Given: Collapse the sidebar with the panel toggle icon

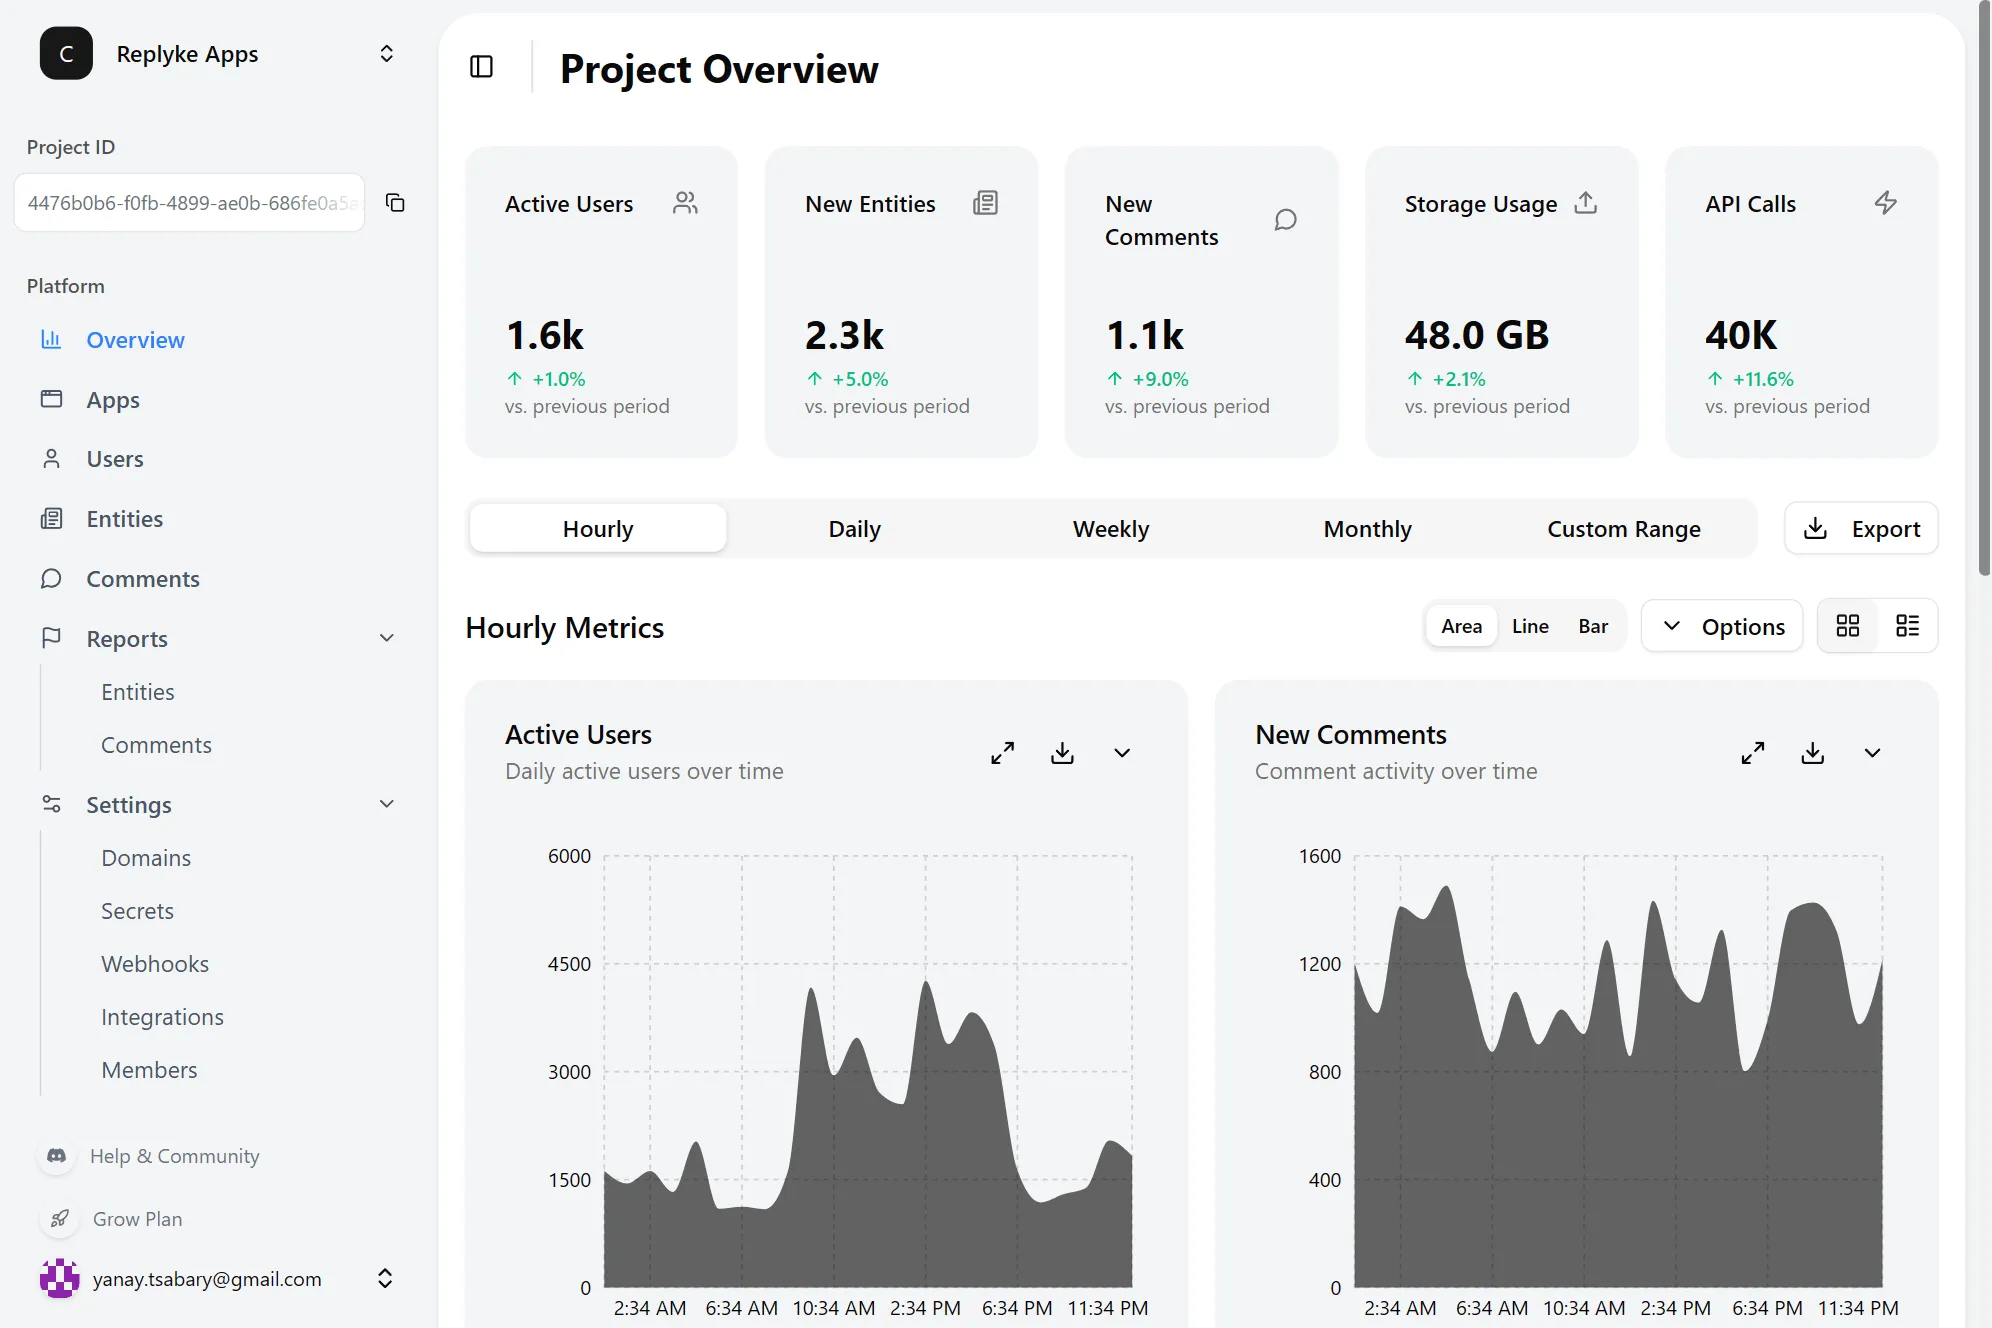Looking at the screenshot, I should 481,66.
